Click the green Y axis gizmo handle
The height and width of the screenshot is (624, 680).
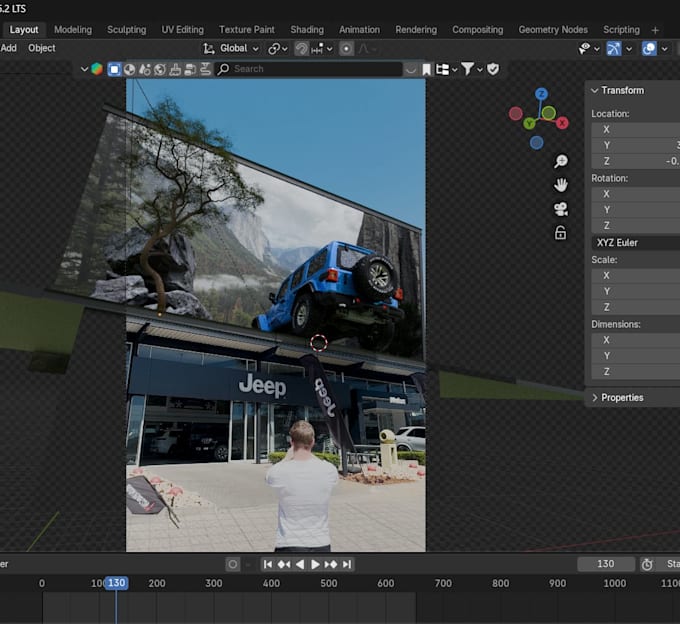(x=529, y=124)
